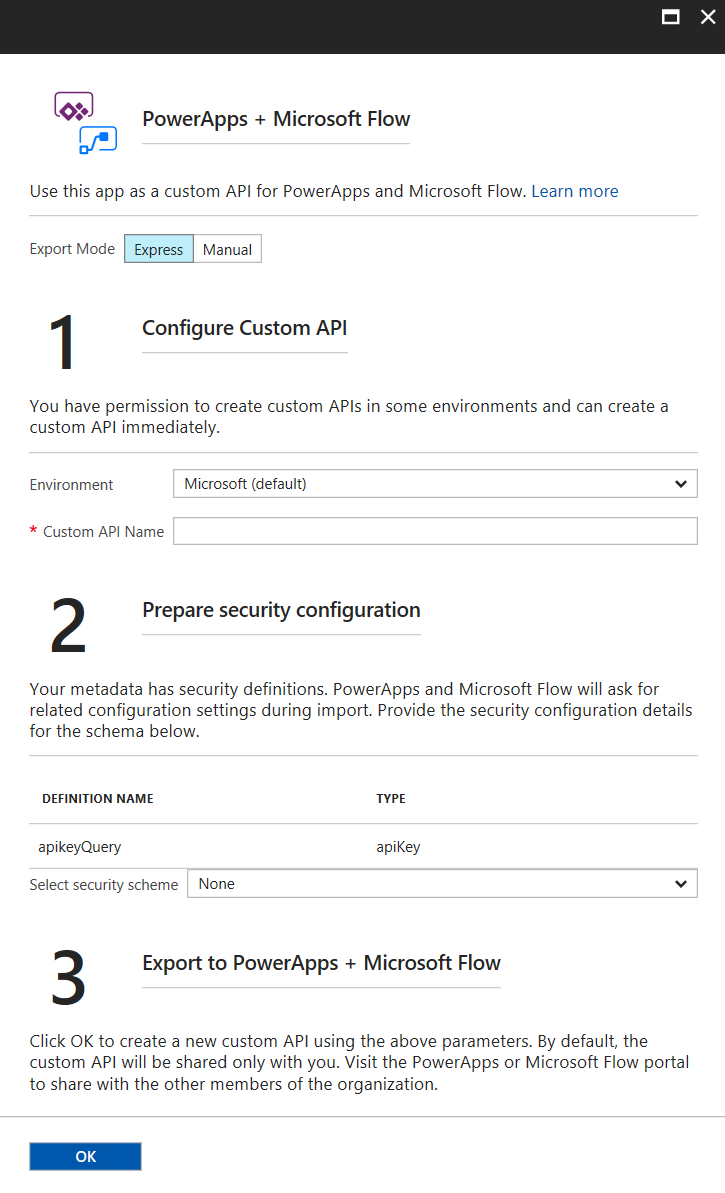This screenshot has width=725, height=1193.
Task: Switch Export Mode to Manual
Action: [227, 249]
